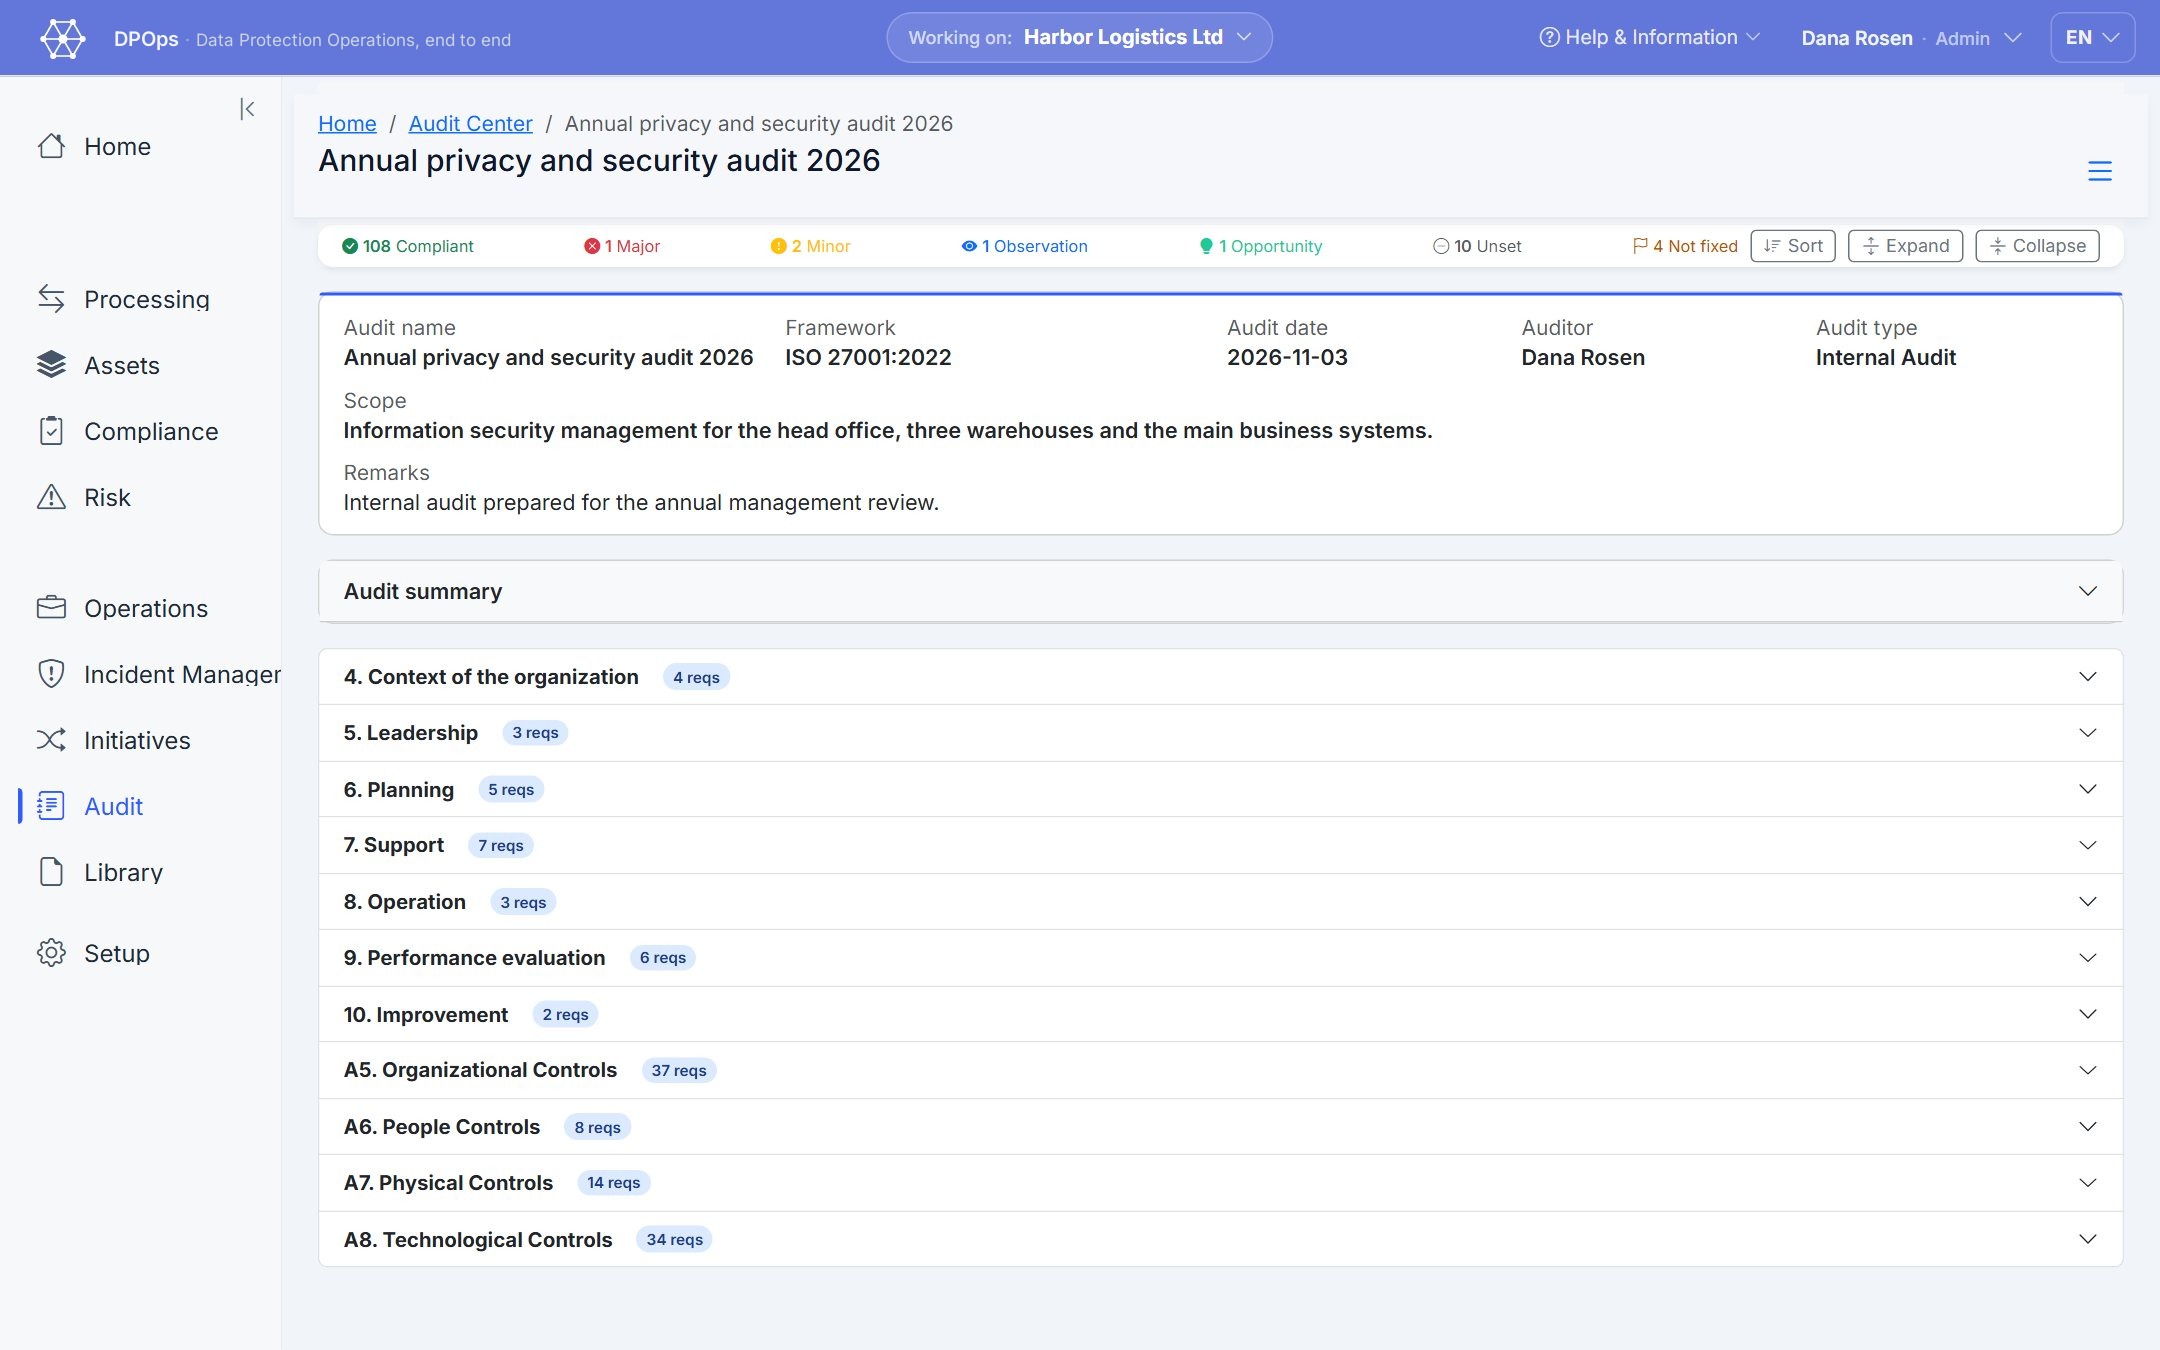The height and width of the screenshot is (1350, 2160).
Task: Click the Setup gear icon
Action: (51, 953)
